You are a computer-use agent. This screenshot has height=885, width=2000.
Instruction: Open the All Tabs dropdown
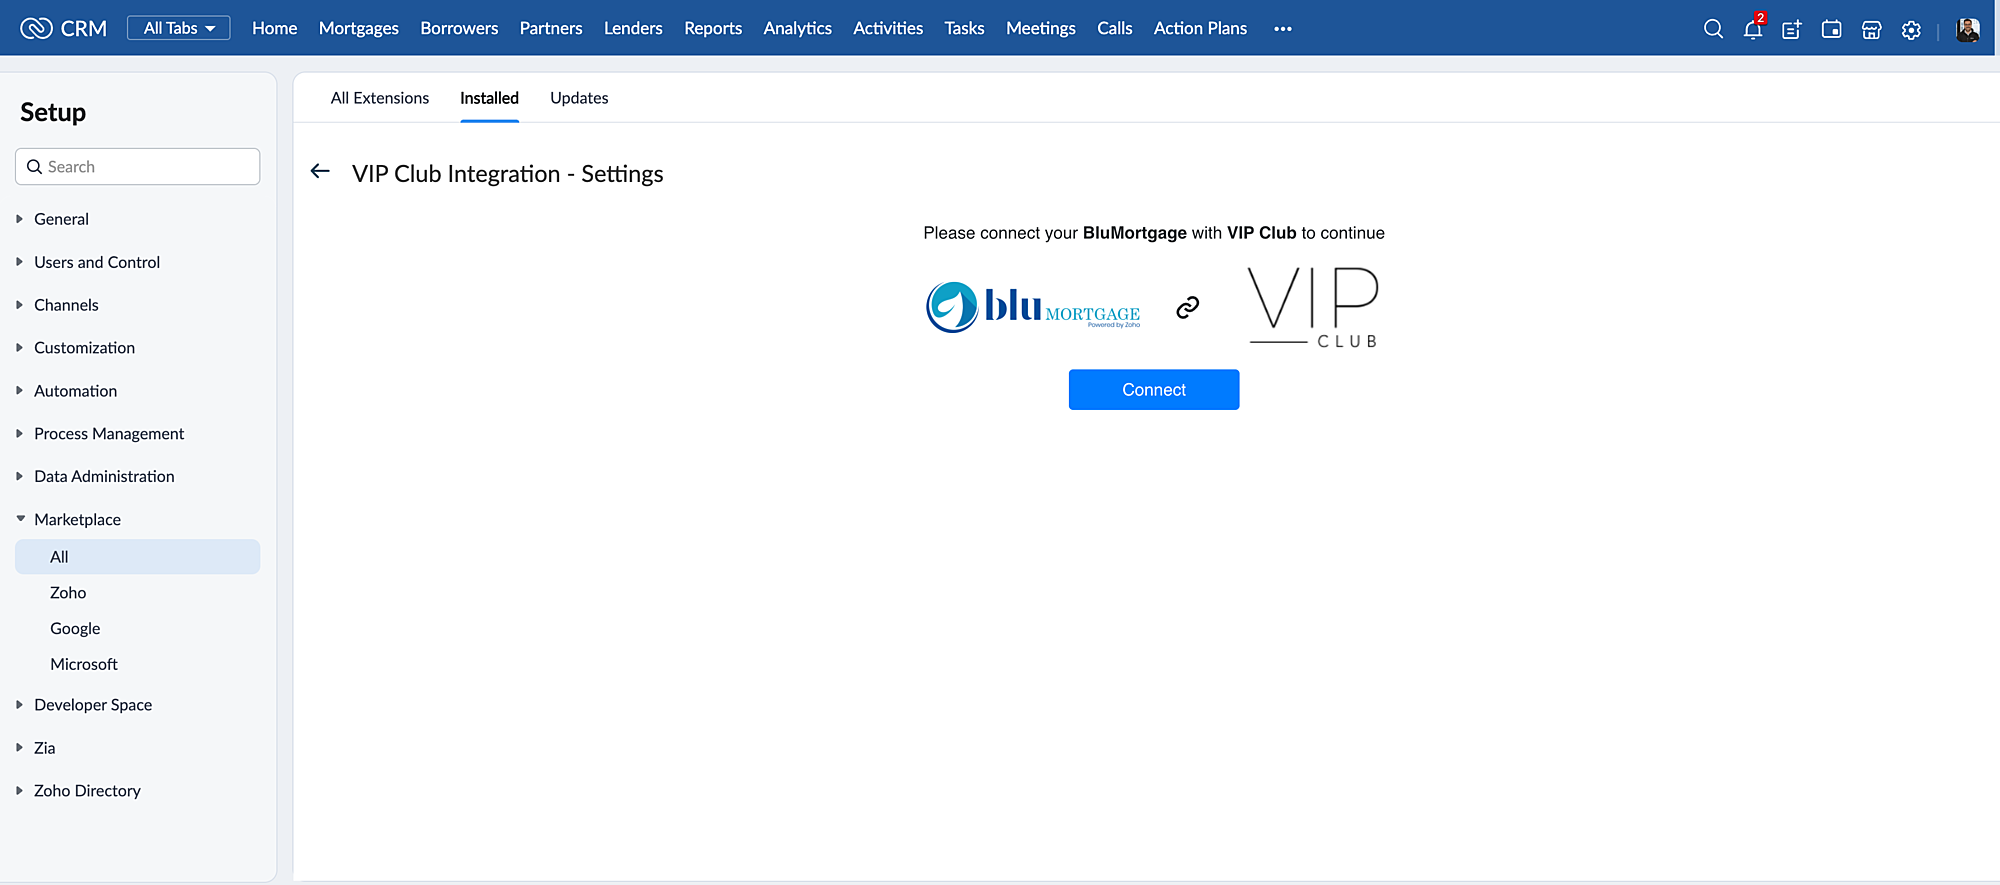pyautogui.click(x=178, y=28)
